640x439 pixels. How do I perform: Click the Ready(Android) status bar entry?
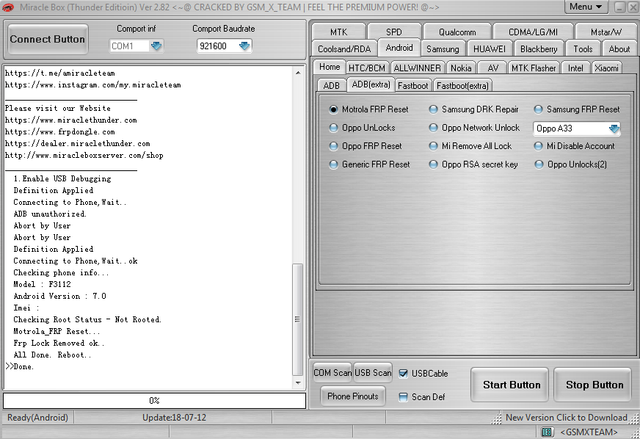[x=38, y=417]
